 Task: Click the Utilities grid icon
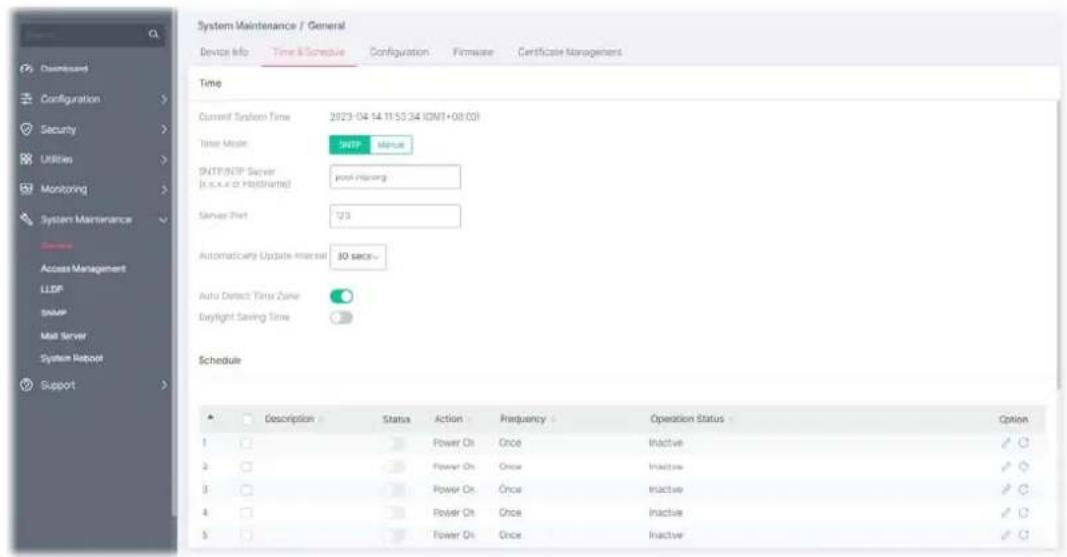tap(27, 158)
